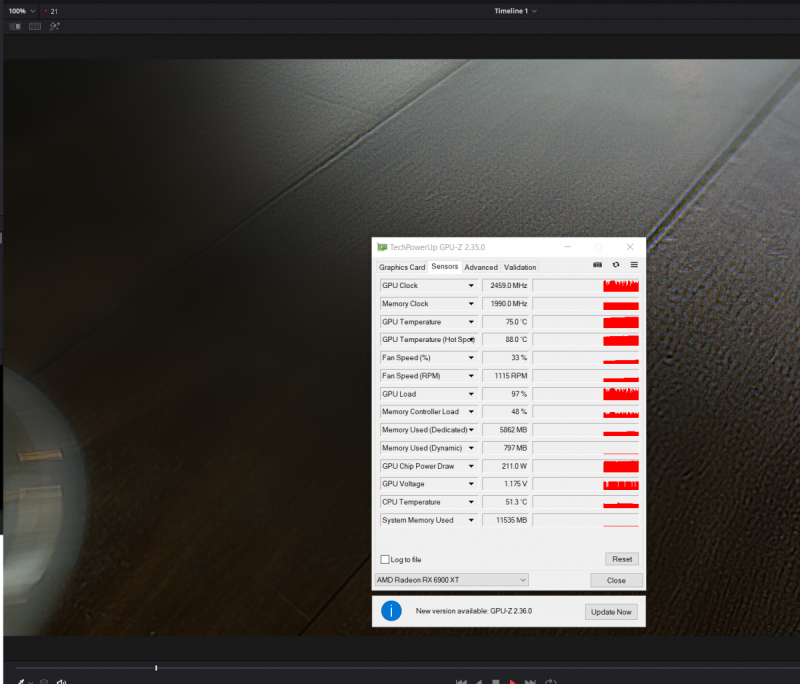This screenshot has height=684, width=800.
Task: Click the 11535 MB system memory value
Action: pyautogui.click(x=506, y=520)
